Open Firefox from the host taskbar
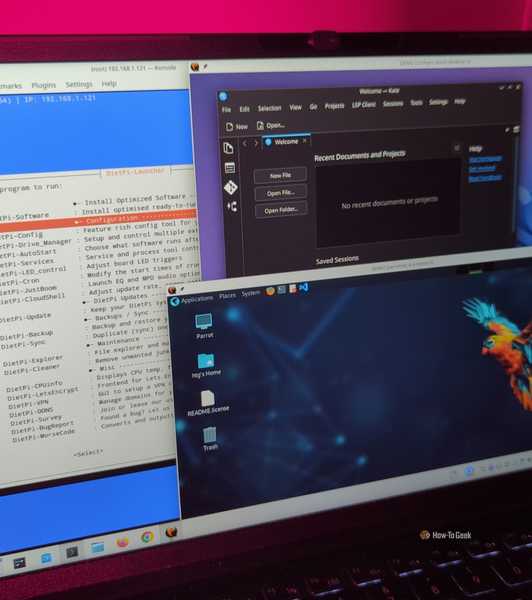This screenshot has width=532, height=600. click(x=122, y=542)
